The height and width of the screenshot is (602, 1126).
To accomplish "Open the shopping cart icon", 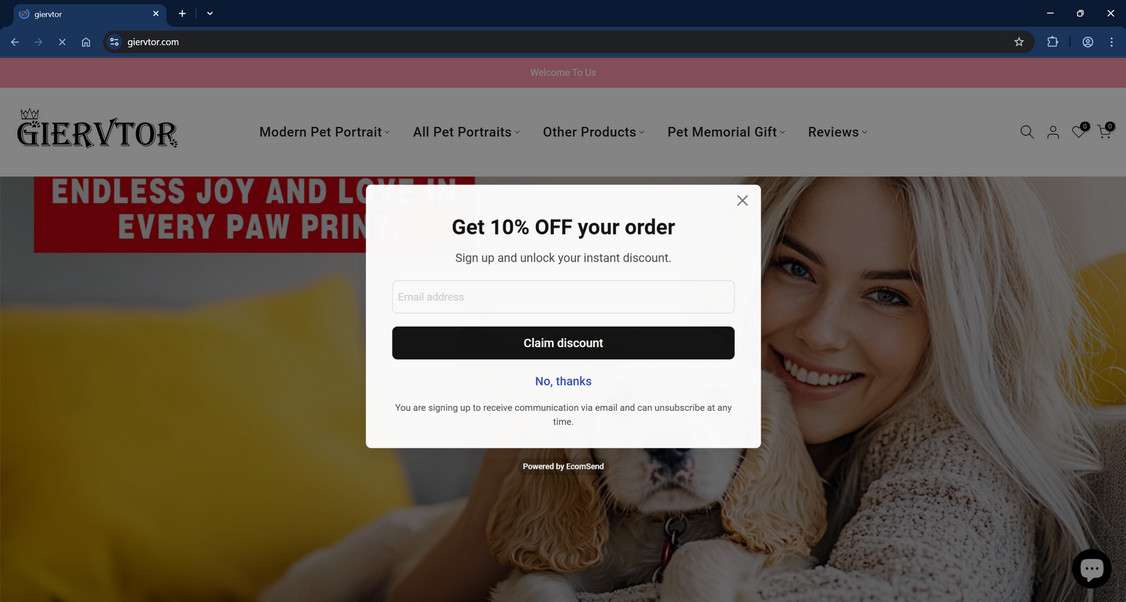I will (1105, 131).
